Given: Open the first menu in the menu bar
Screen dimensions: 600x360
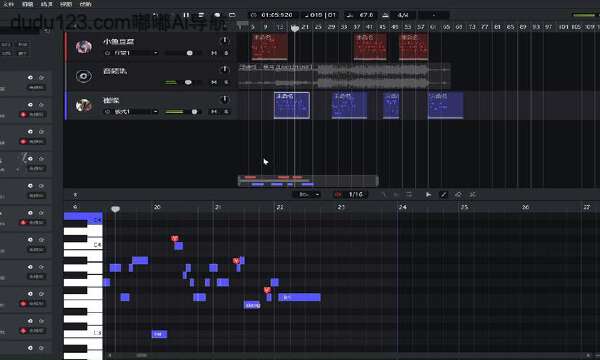Looking at the screenshot, I should (x=8, y=4).
